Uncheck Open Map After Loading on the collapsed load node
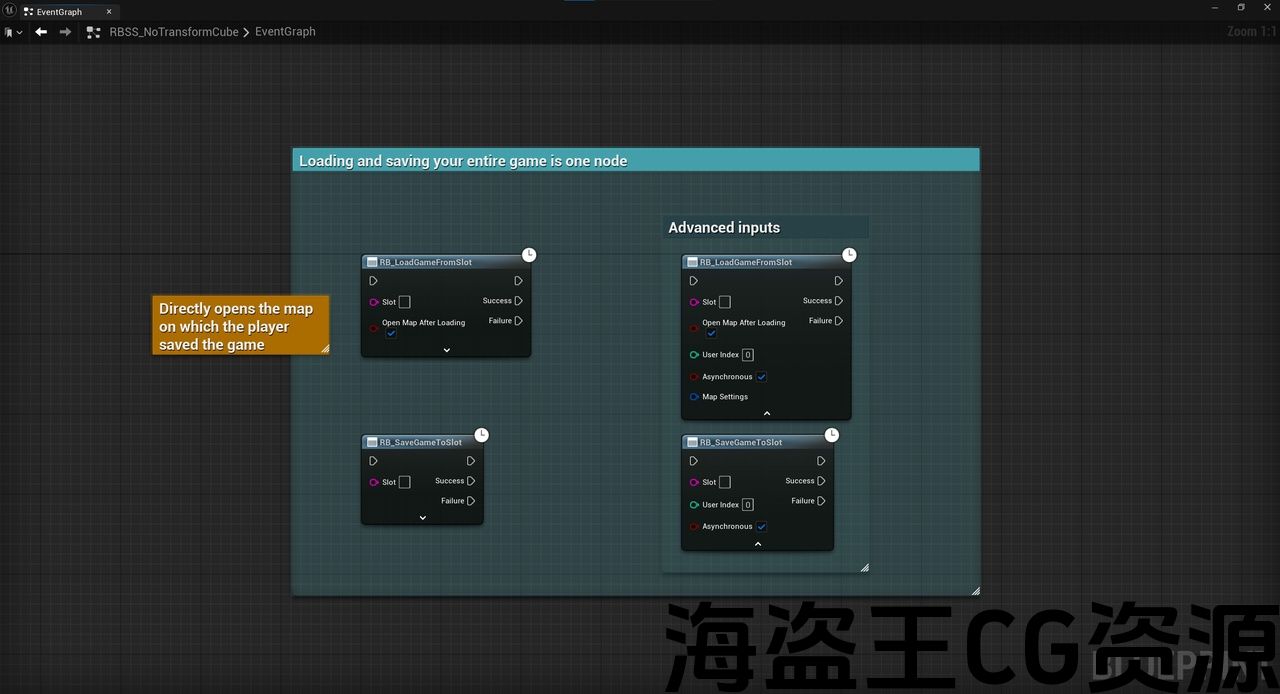Image resolution: width=1280 pixels, height=694 pixels. coord(391,334)
